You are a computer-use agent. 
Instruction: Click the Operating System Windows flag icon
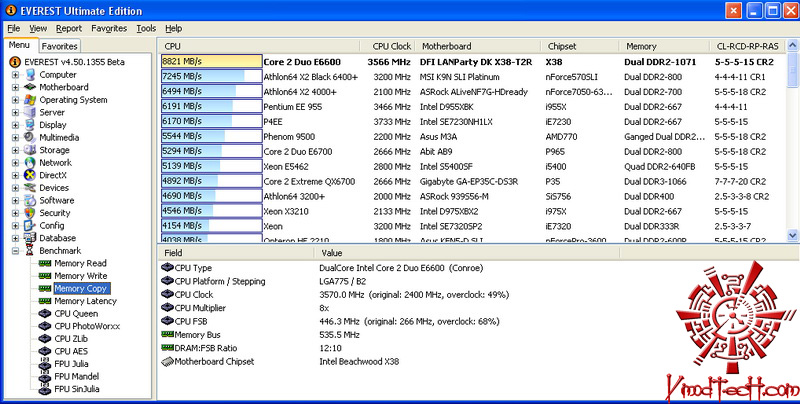[30, 99]
